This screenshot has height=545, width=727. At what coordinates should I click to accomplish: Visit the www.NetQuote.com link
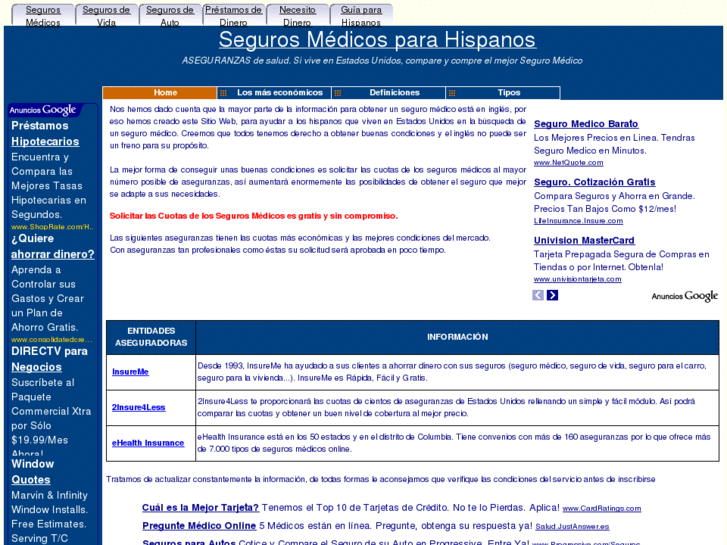568,163
